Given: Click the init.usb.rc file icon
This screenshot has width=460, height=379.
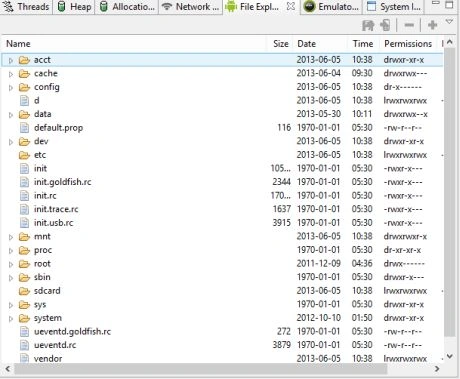Looking at the screenshot, I should tap(24, 223).
